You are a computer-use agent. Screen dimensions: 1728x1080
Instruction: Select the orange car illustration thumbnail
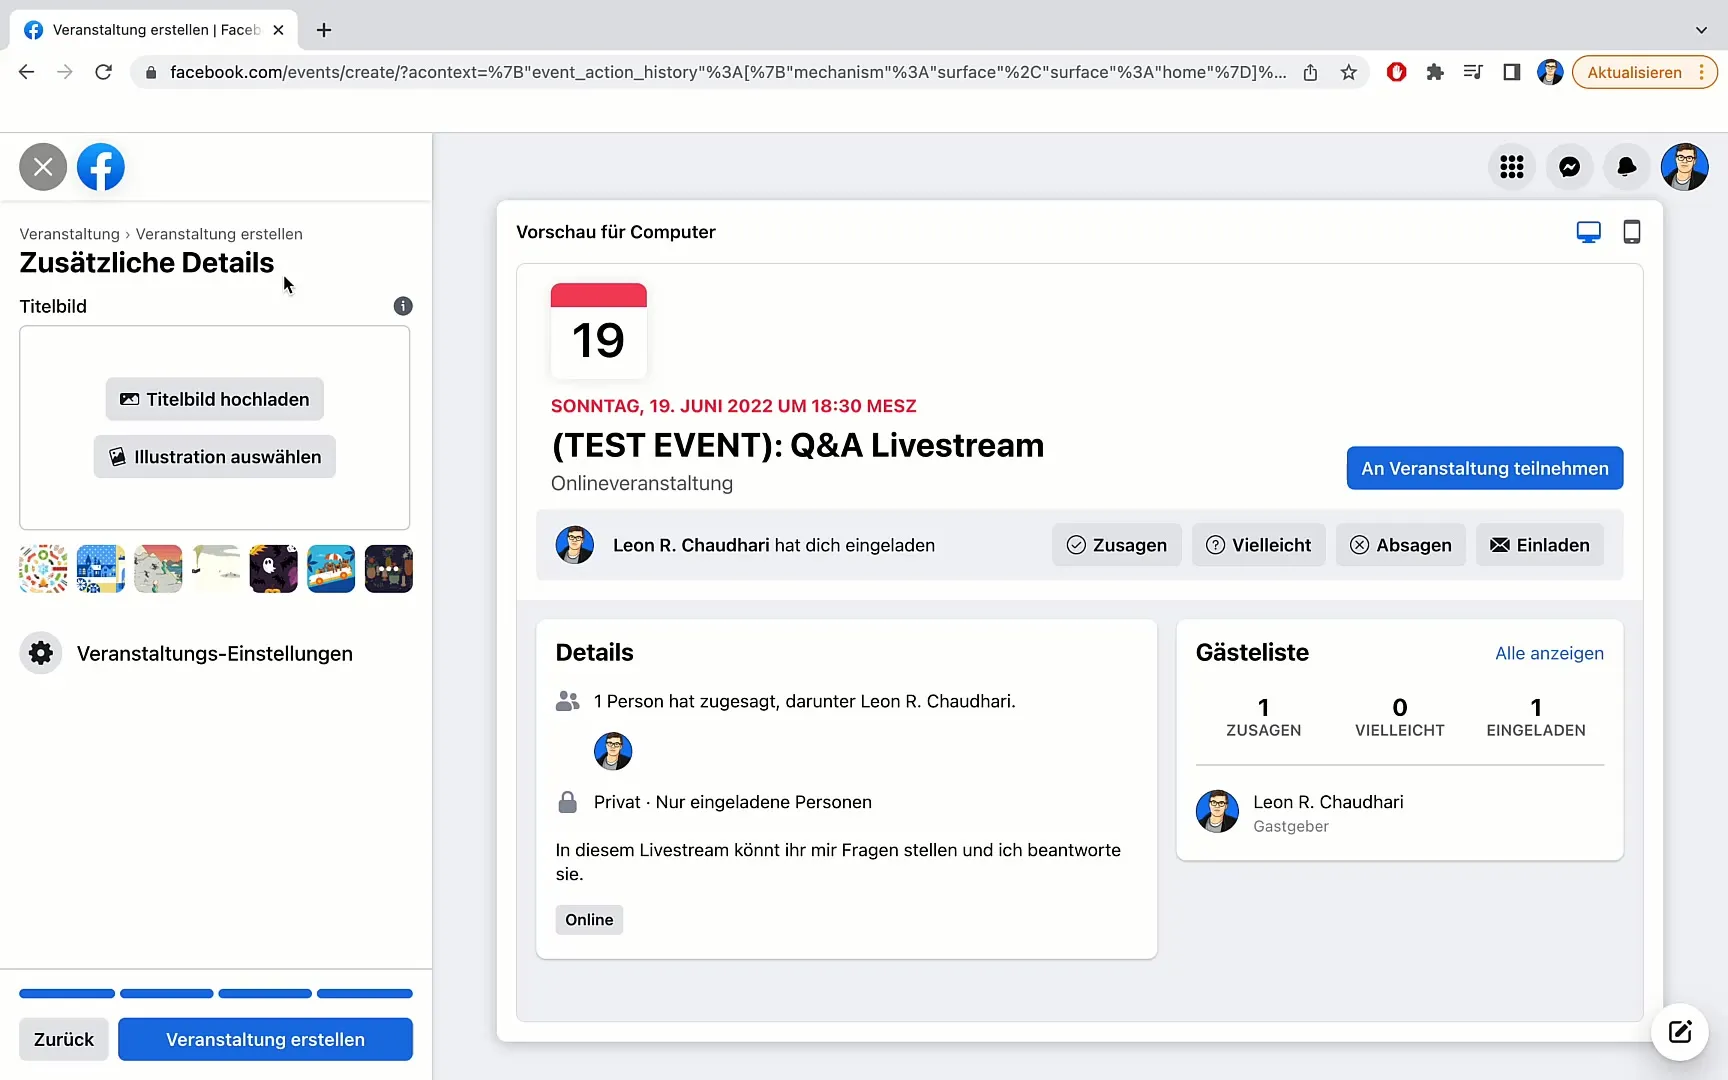[331, 569]
